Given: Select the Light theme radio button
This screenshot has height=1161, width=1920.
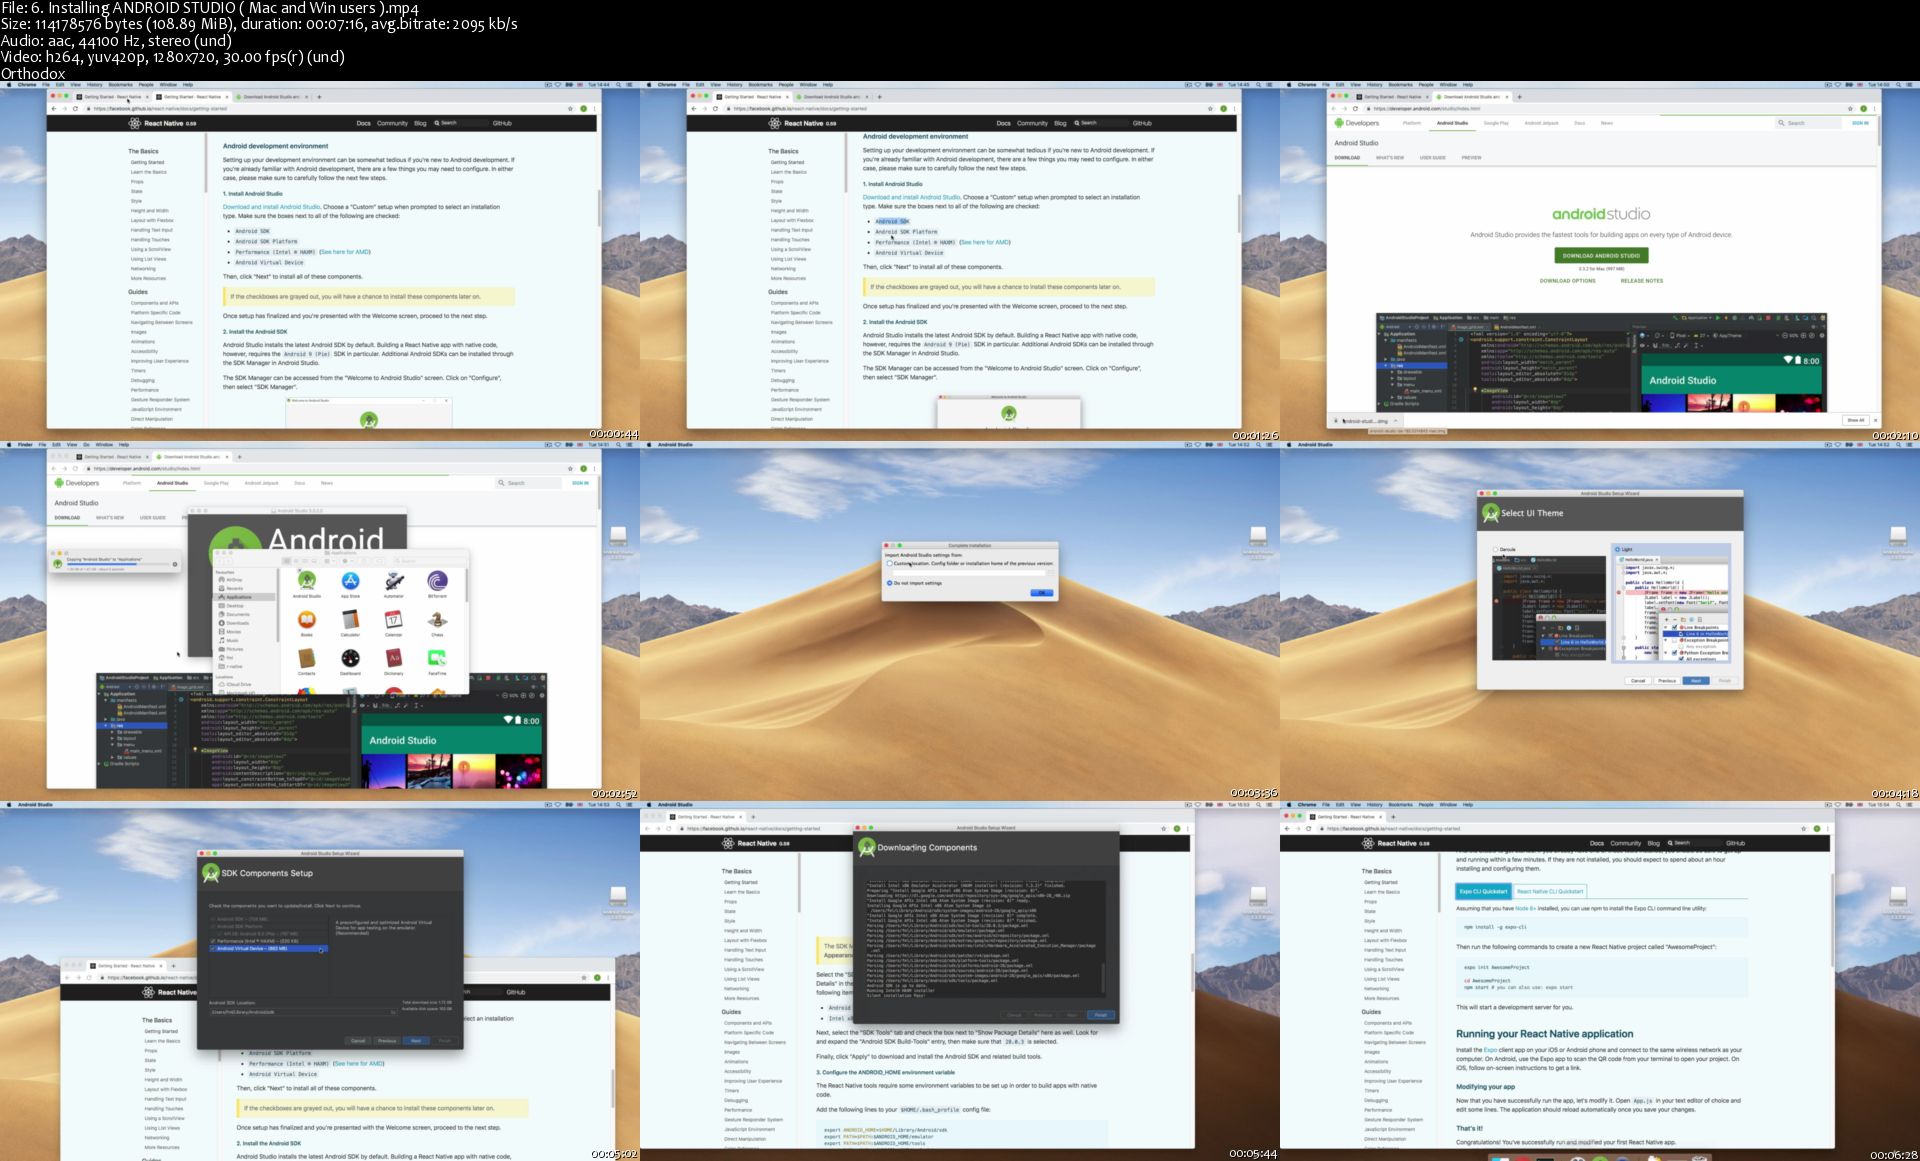Looking at the screenshot, I should pyautogui.click(x=1617, y=549).
